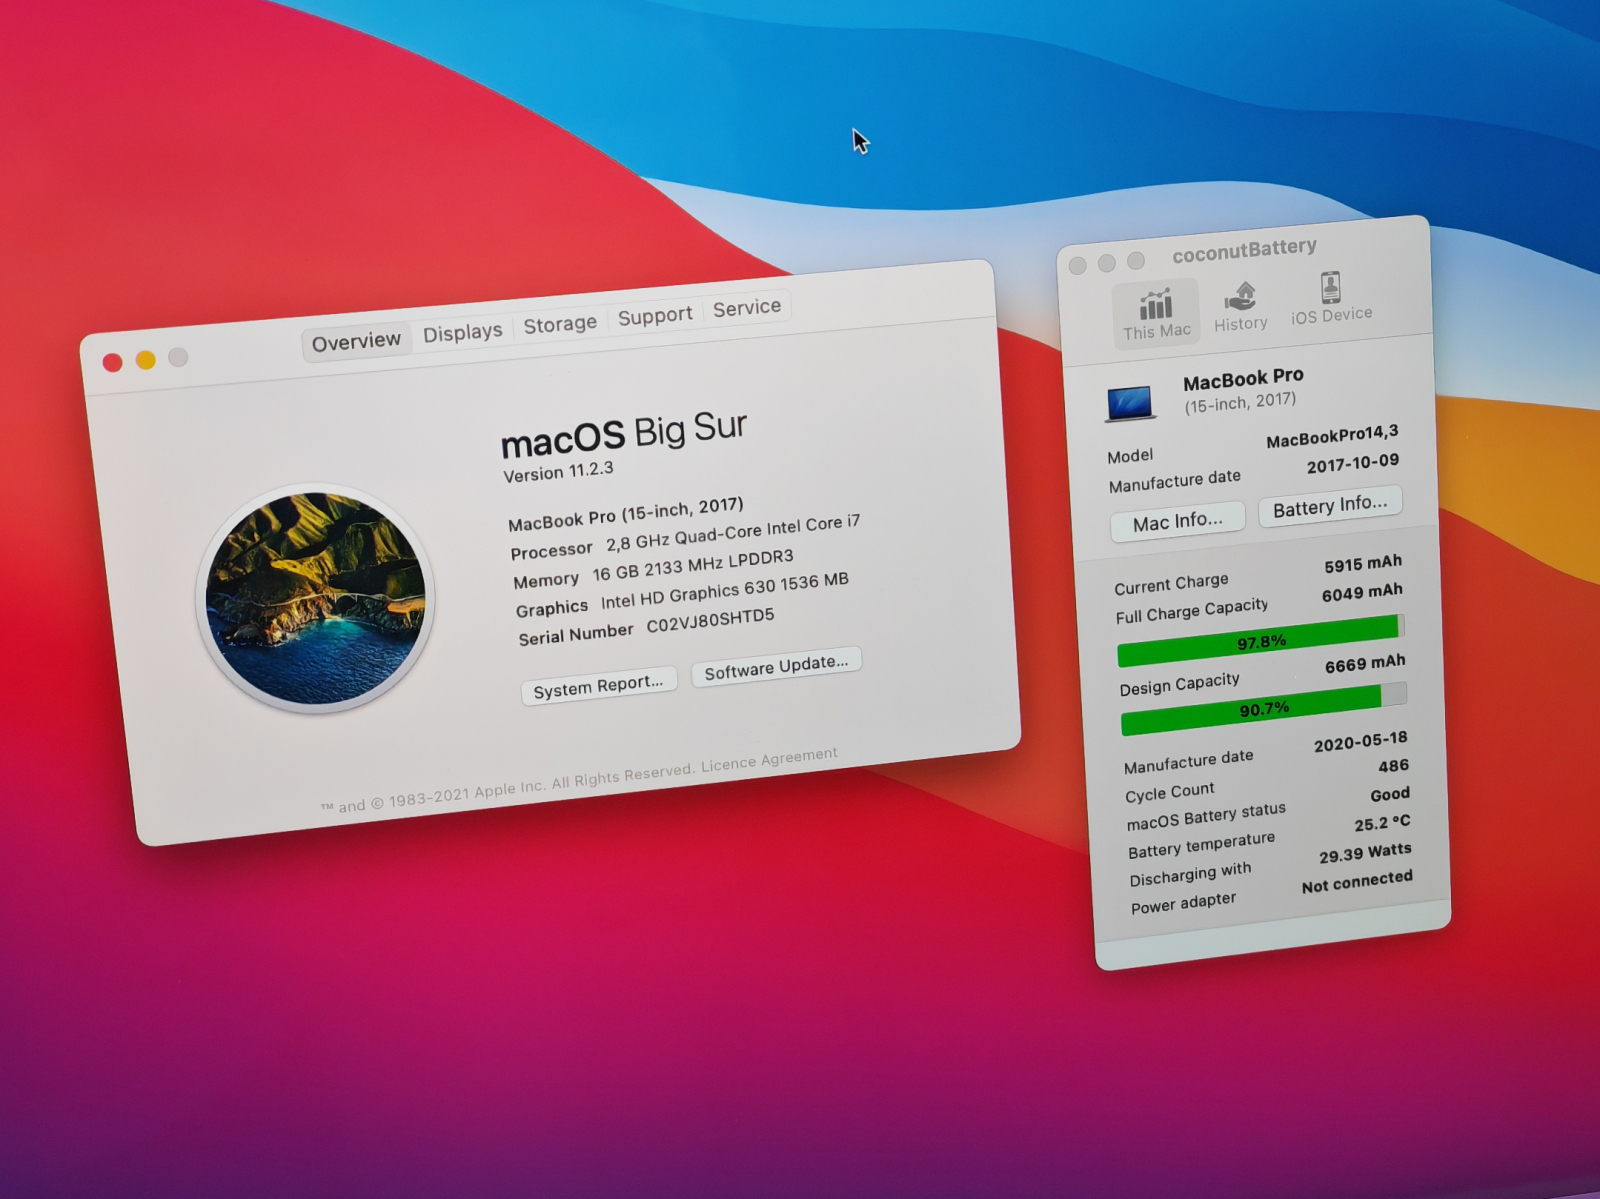Click battery temperature 25.2 °C value
Screen dimensions: 1600x1199
coord(1383,823)
